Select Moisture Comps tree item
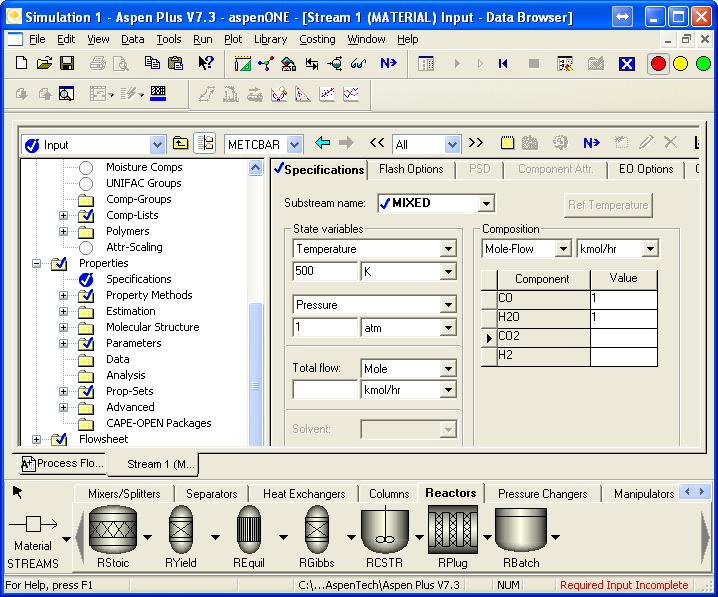The image size is (718, 597). pos(144,167)
